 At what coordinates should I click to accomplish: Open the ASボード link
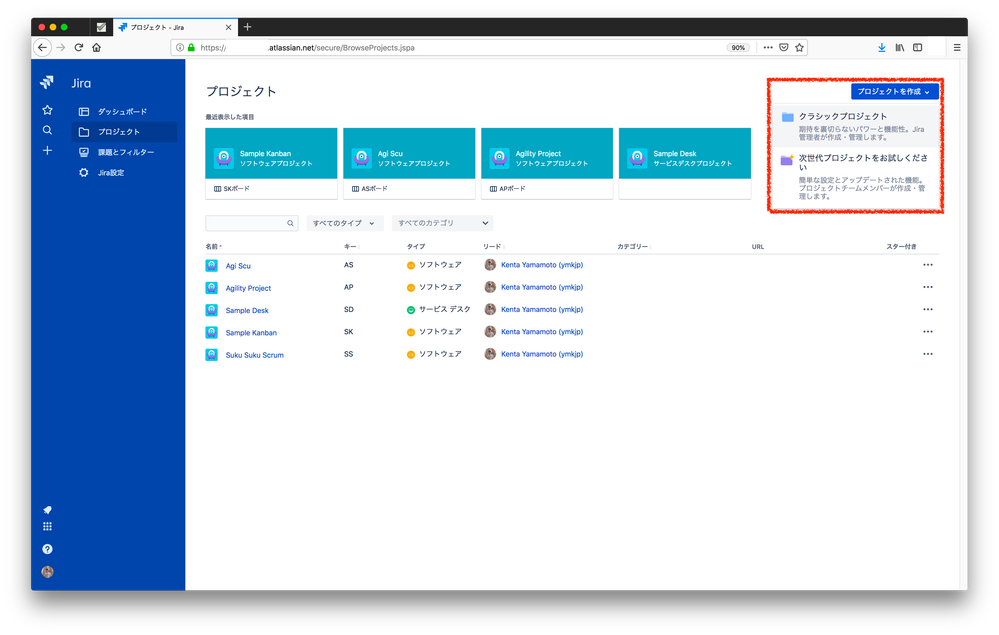tap(370, 189)
